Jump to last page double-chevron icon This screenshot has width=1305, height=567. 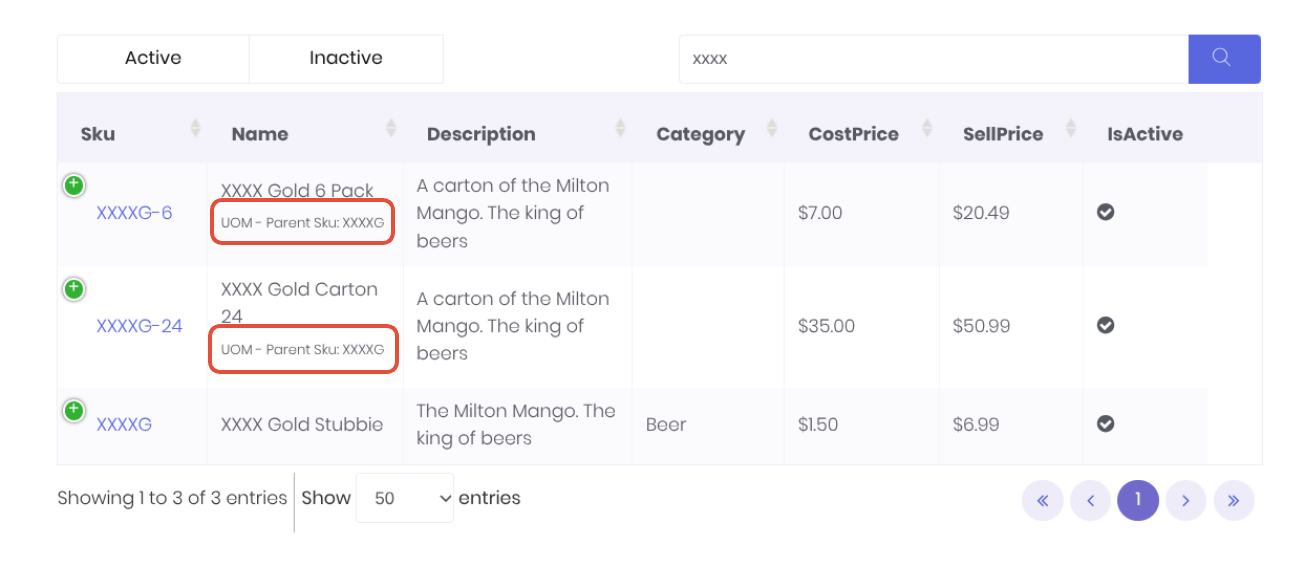pos(1233,501)
